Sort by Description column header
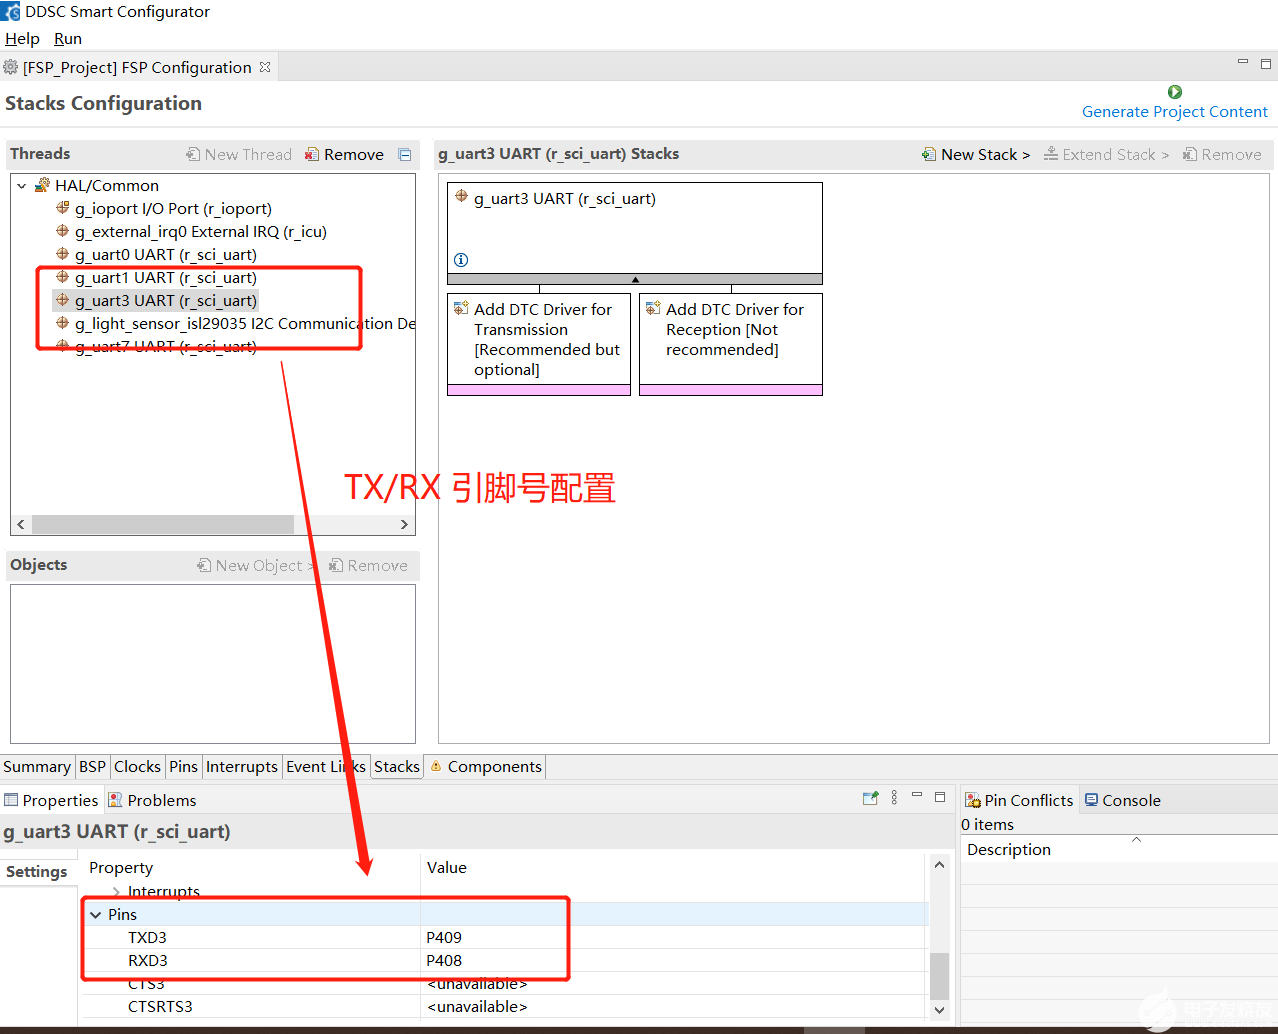Viewport: 1278px width, 1034px height. pos(1119,849)
